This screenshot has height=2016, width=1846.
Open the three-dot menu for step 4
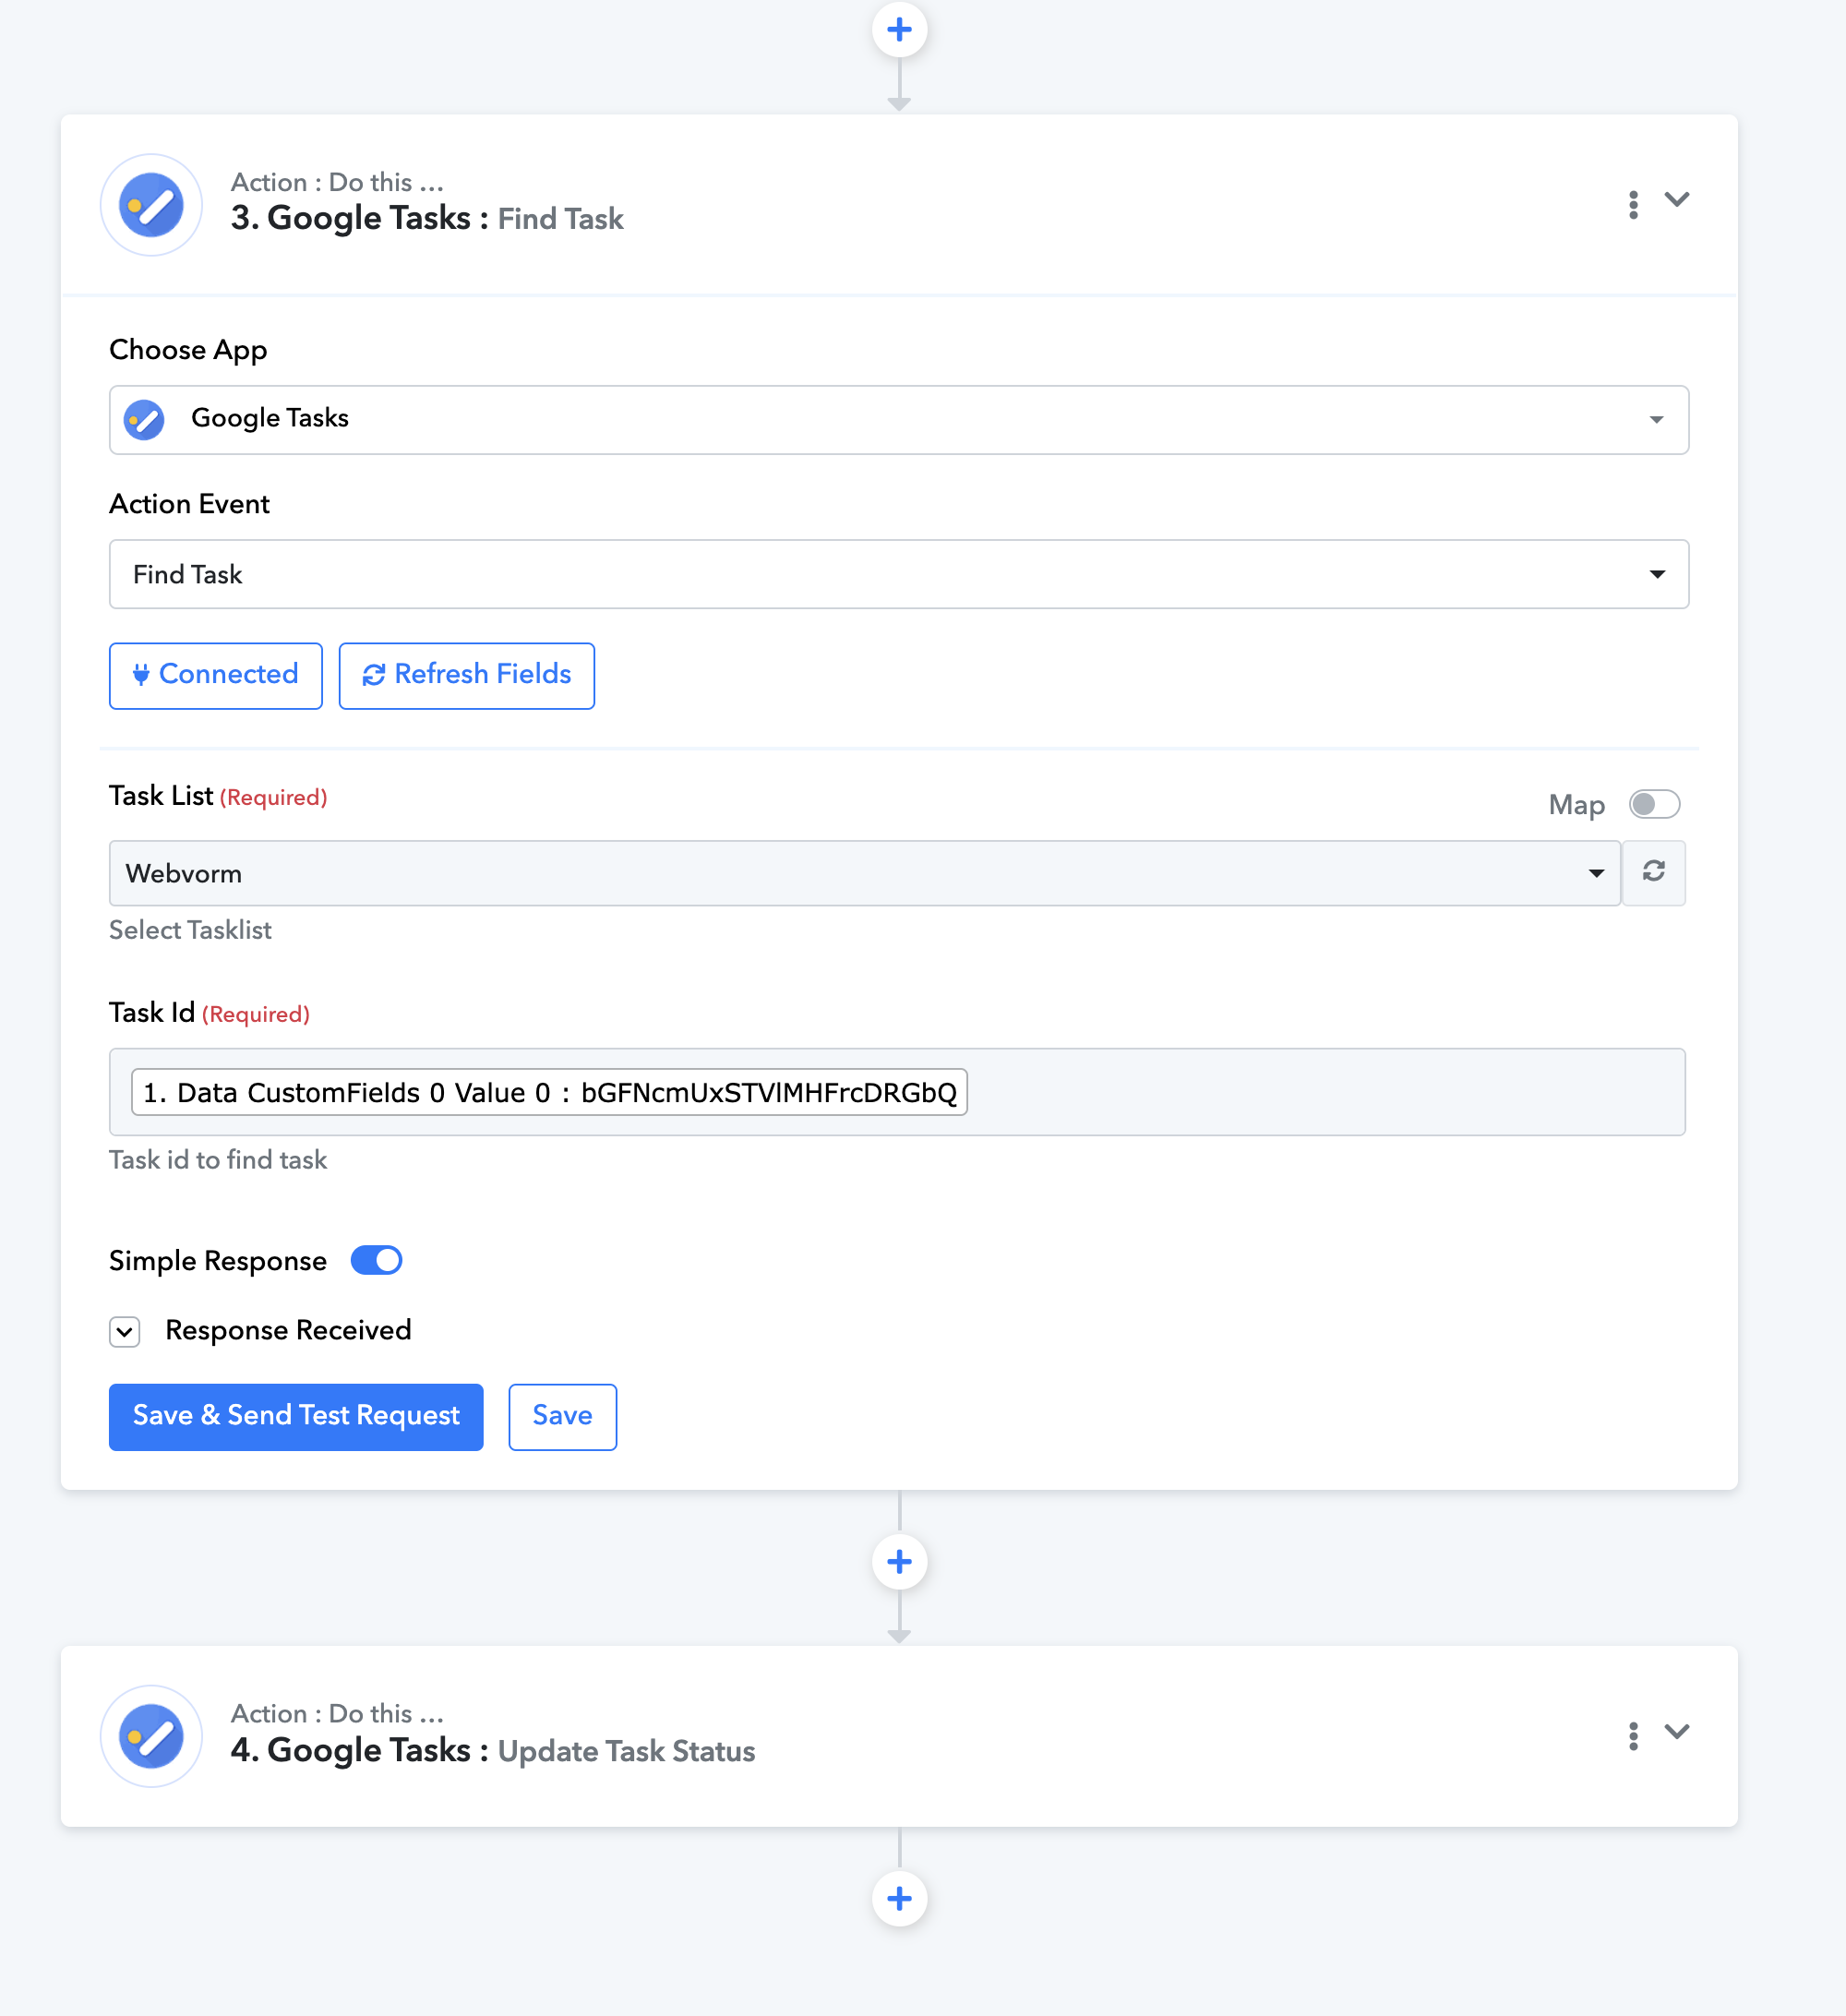tap(1633, 1736)
